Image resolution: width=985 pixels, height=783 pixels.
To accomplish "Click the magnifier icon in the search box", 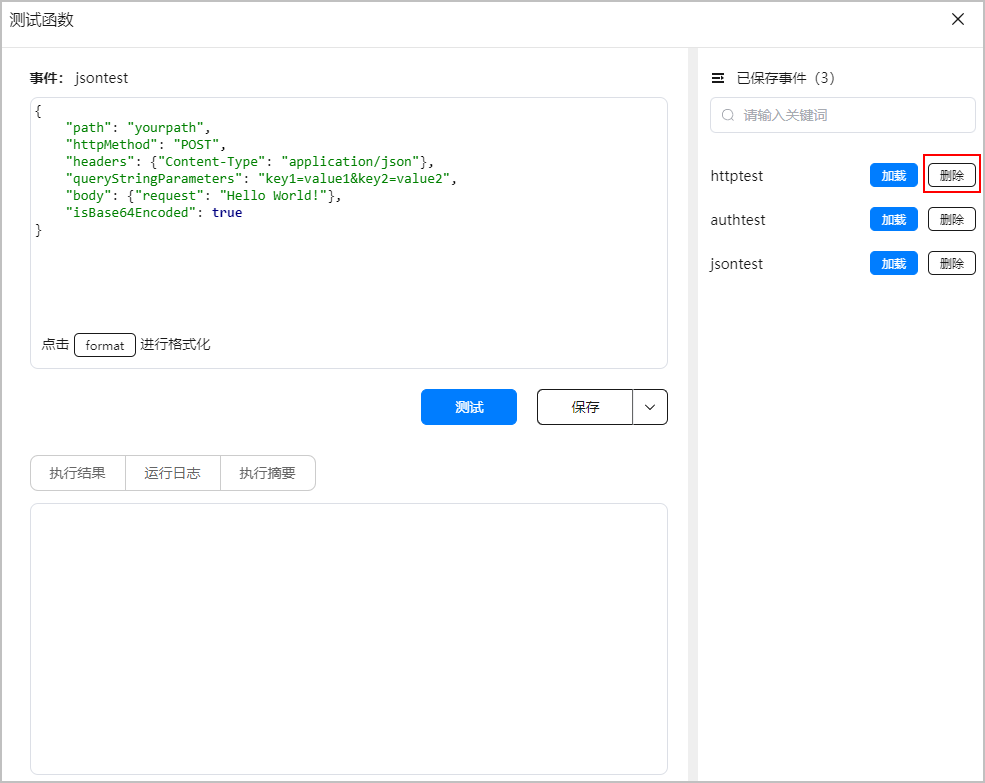I will point(728,115).
